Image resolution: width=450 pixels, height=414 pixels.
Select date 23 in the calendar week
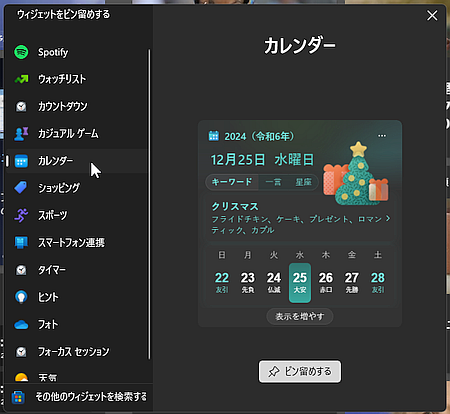(248, 282)
